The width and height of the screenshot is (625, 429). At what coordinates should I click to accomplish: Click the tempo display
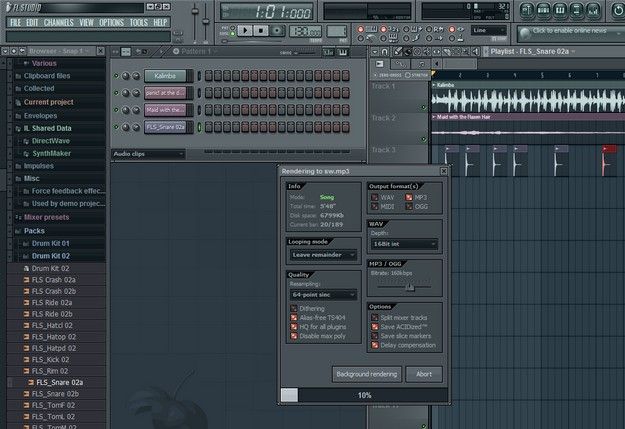tap(305, 31)
